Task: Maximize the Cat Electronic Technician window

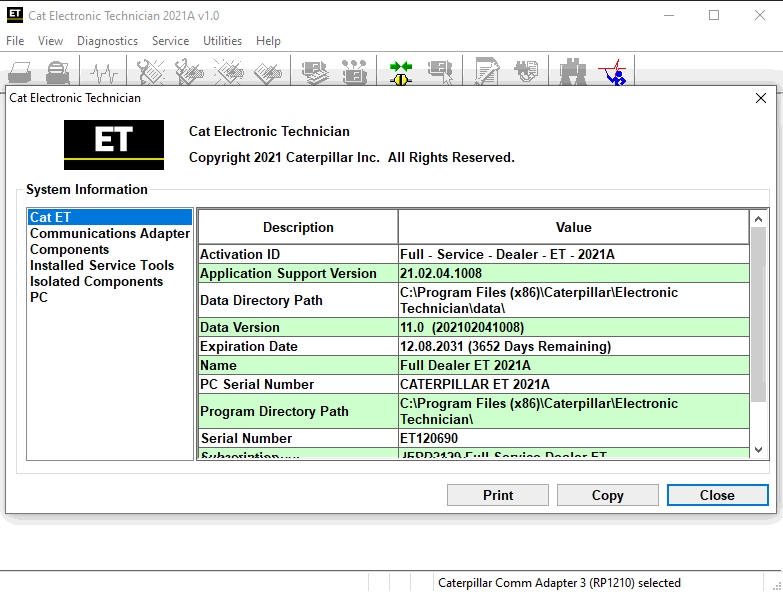Action: coord(714,15)
